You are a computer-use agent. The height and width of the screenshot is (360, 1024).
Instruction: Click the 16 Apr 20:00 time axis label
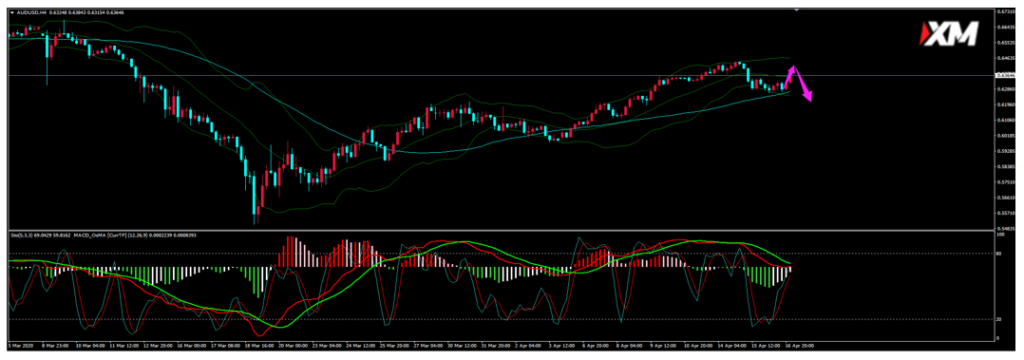click(799, 345)
